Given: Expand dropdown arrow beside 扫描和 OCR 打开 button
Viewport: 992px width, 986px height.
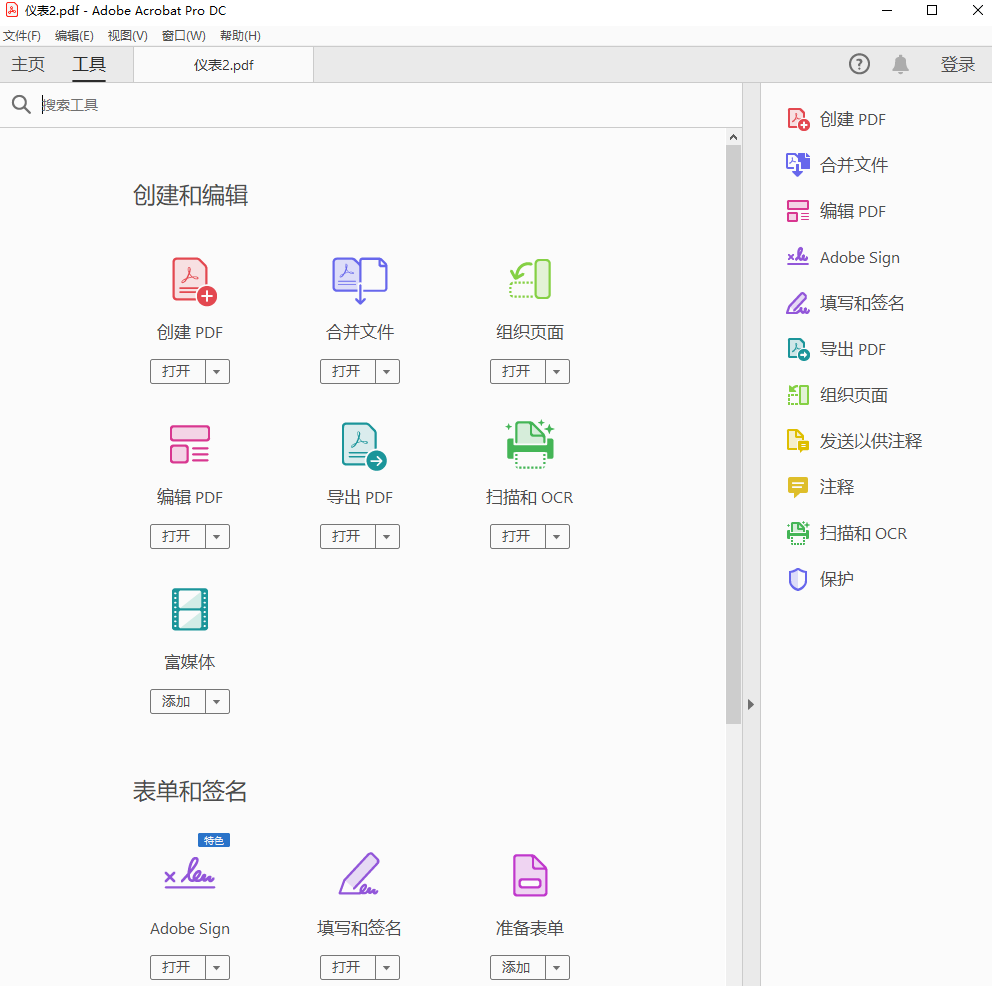Looking at the screenshot, I should (557, 536).
